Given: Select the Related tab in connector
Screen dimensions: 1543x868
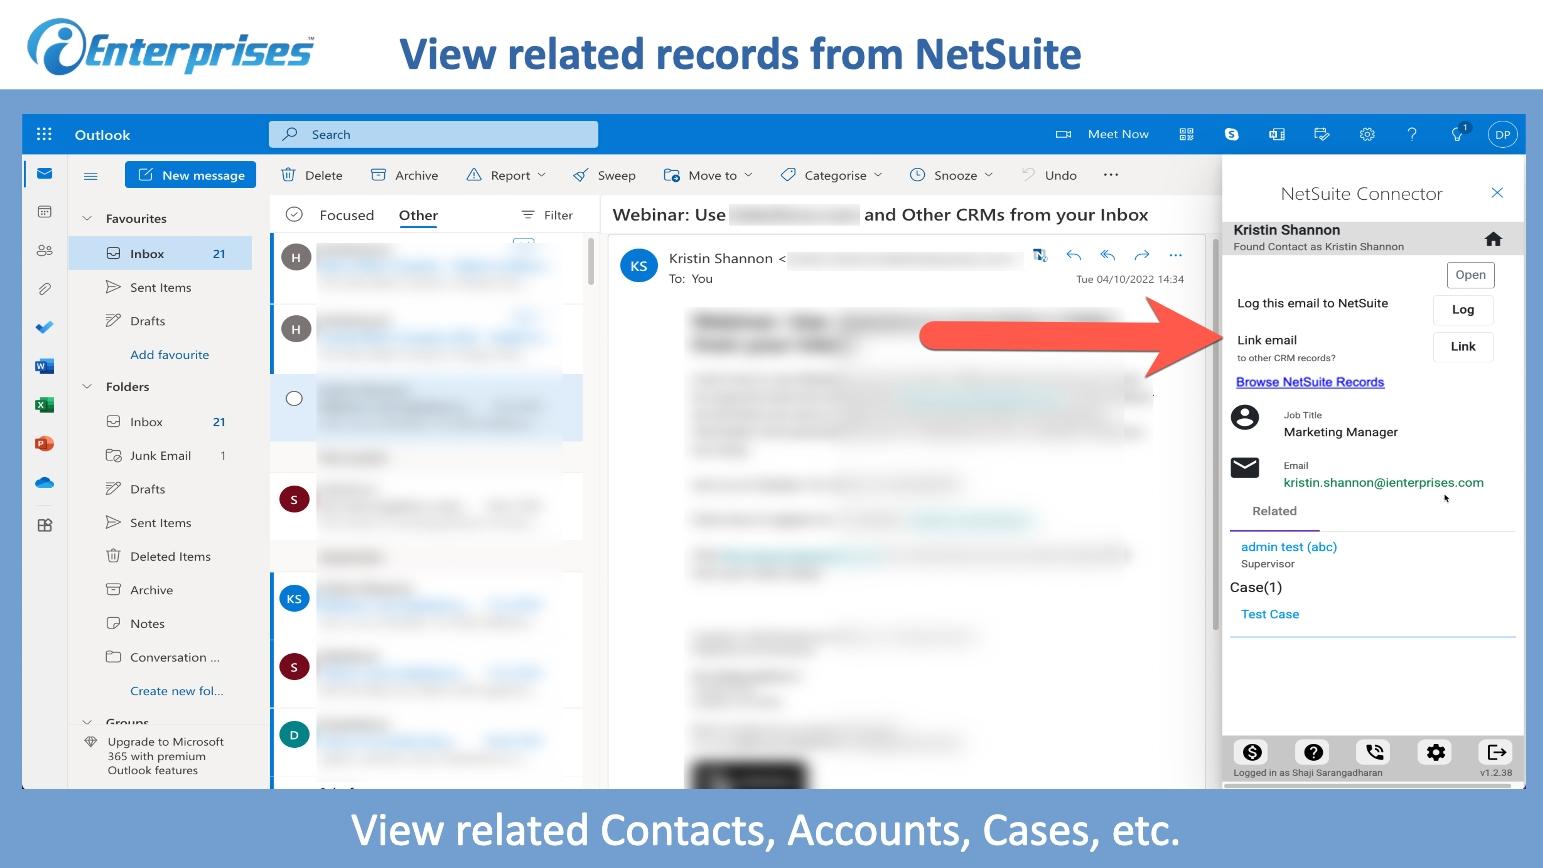Looking at the screenshot, I should (1274, 511).
